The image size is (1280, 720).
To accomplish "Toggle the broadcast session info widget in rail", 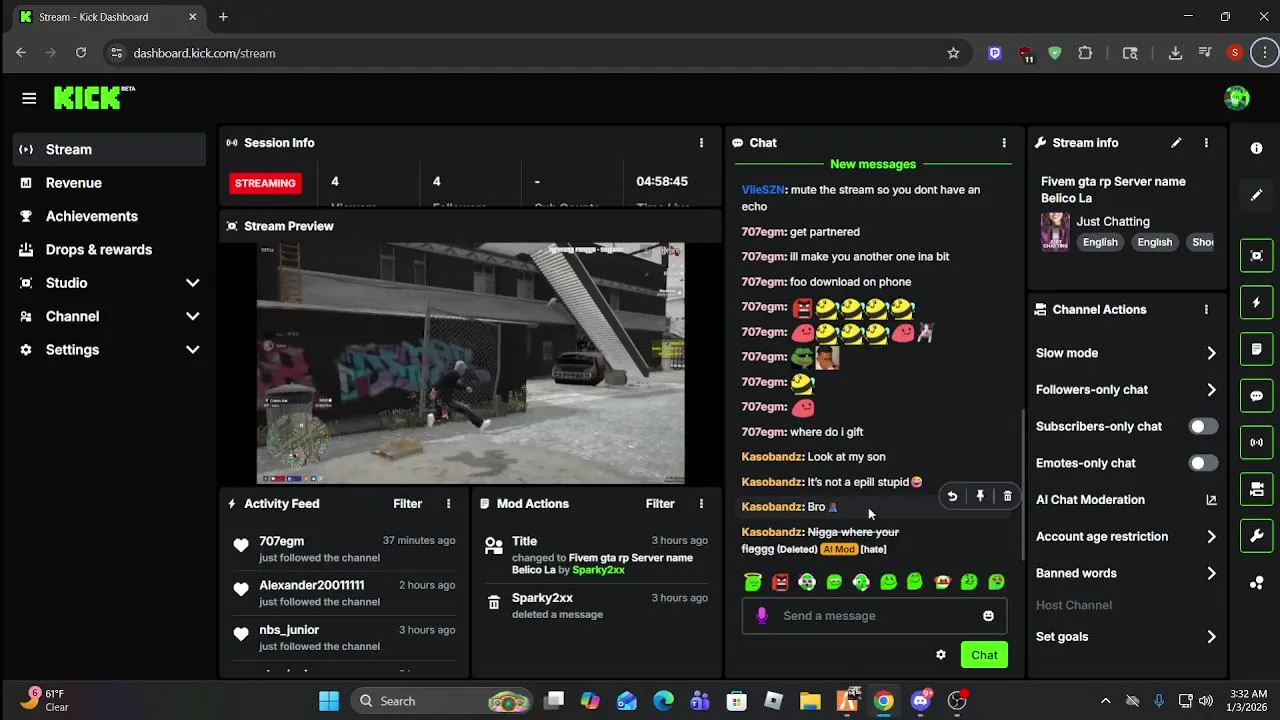I will (x=1257, y=442).
